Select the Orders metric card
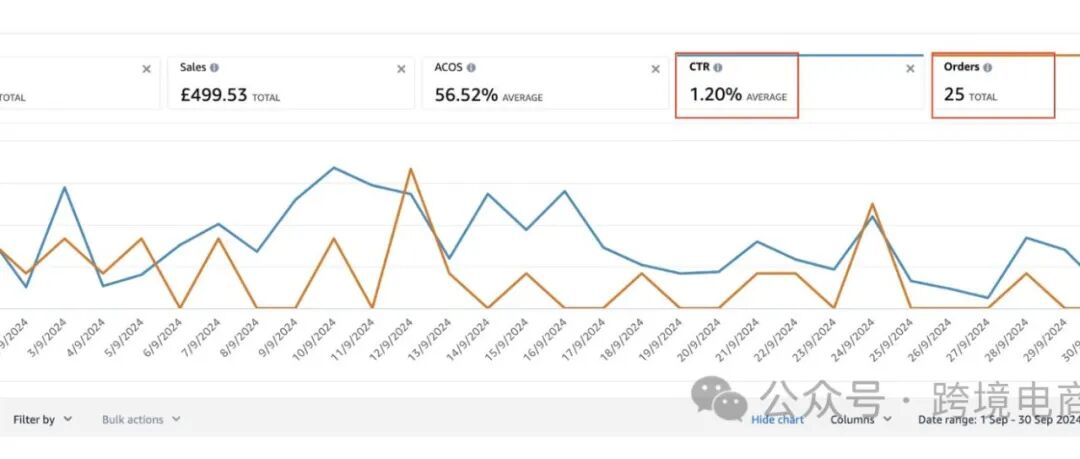1080x459 pixels. point(1006,83)
